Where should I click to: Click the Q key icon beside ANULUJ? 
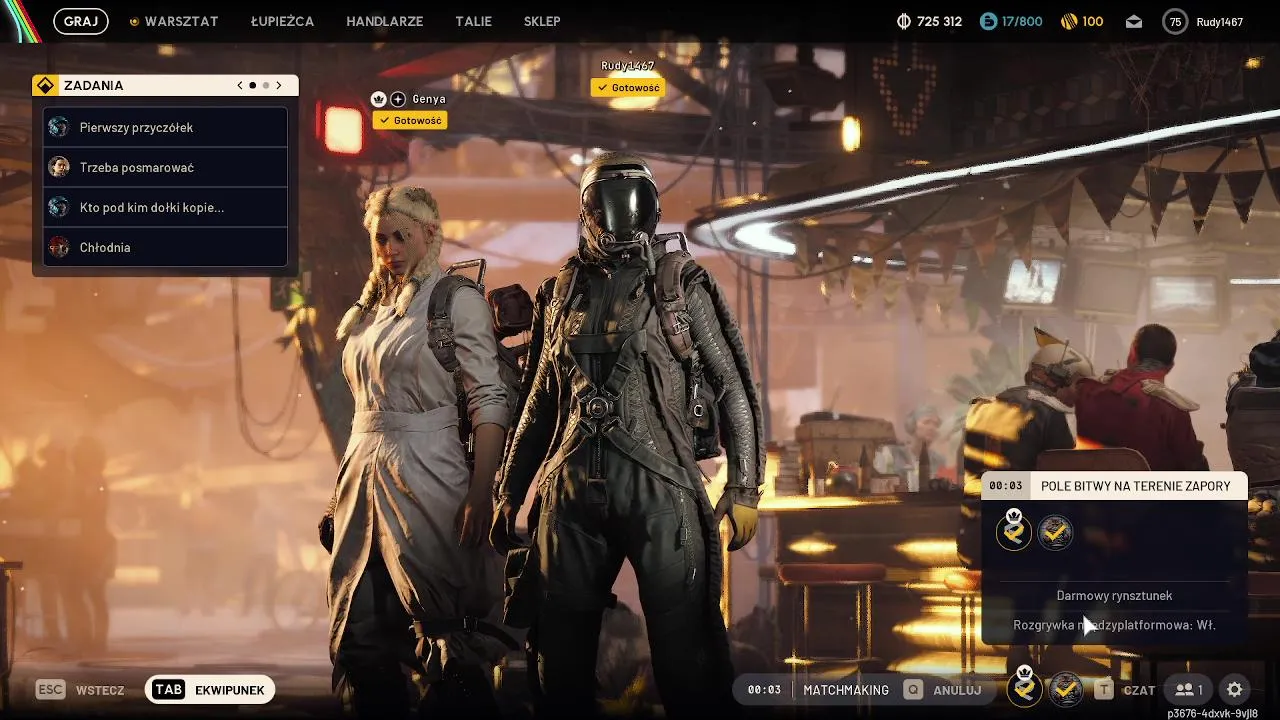click(x=913, y=690)
